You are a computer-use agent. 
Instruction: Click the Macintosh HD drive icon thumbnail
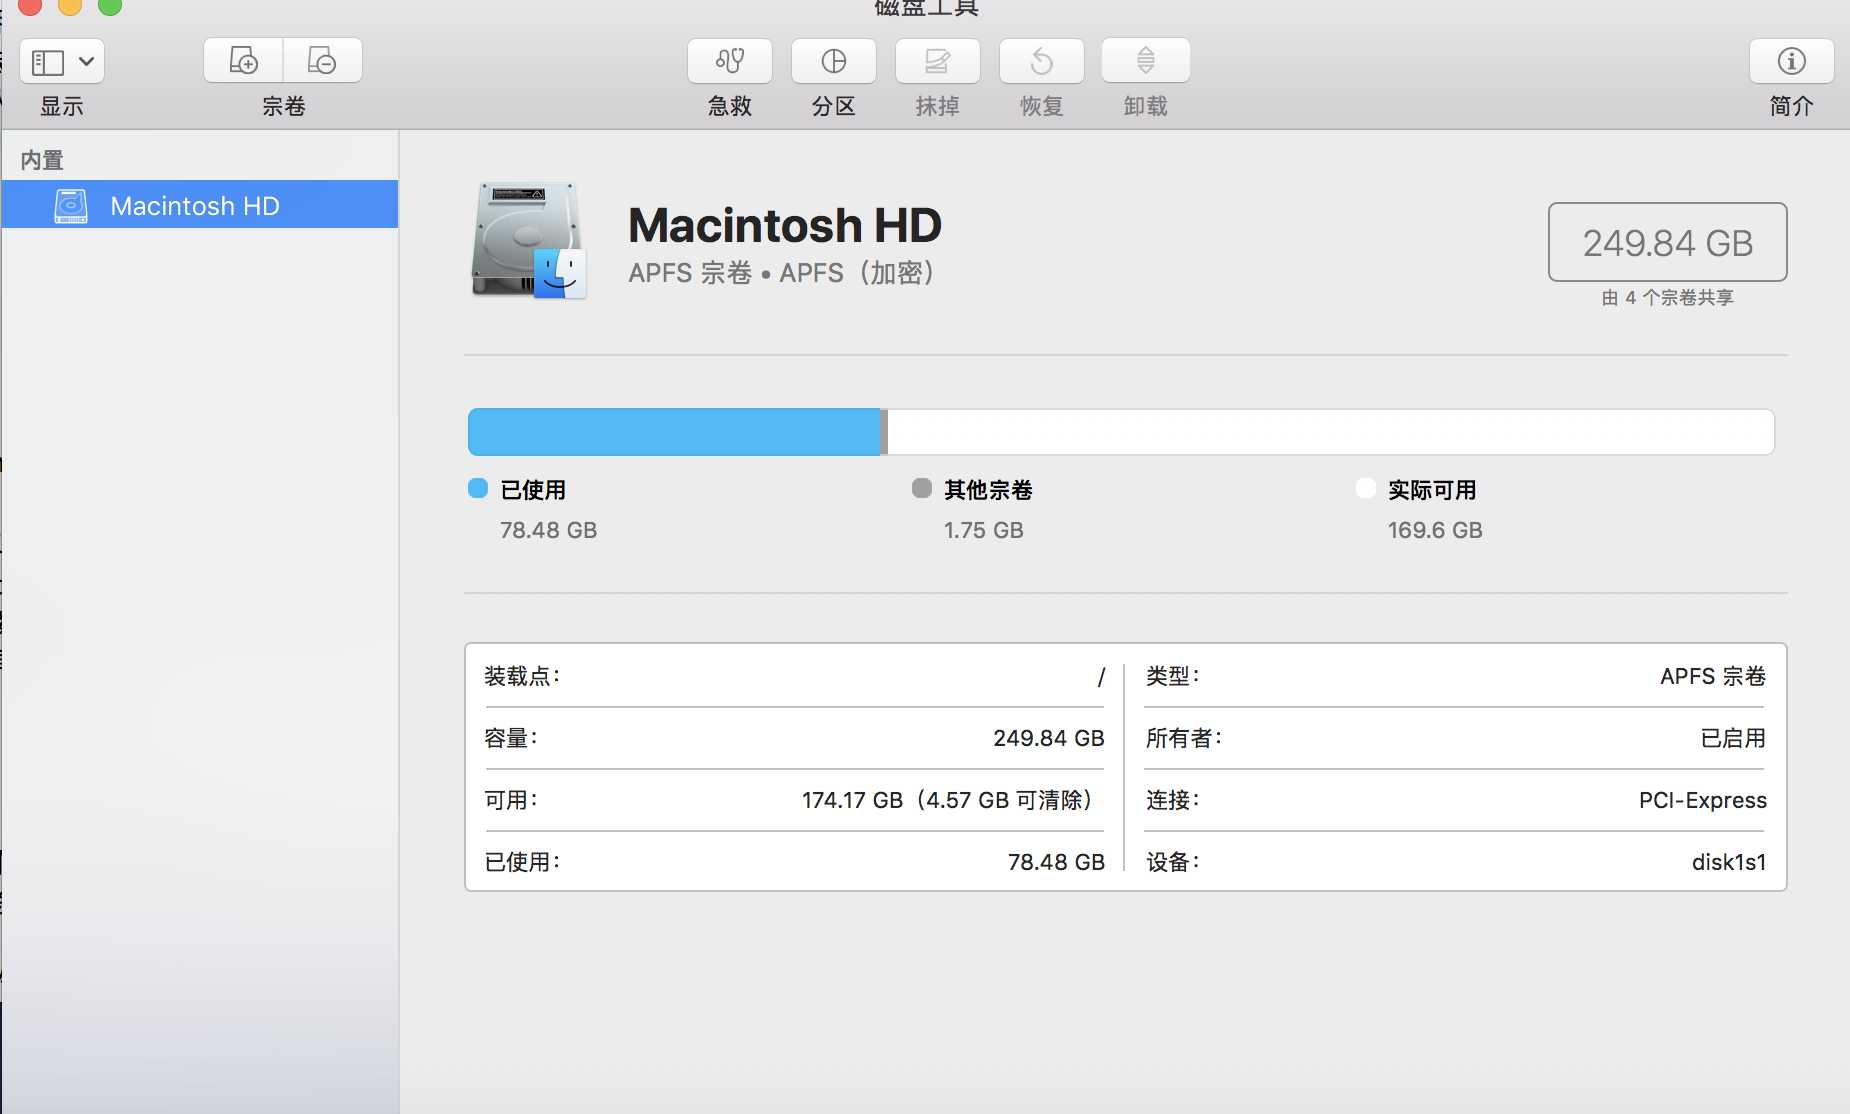(529, 240)
